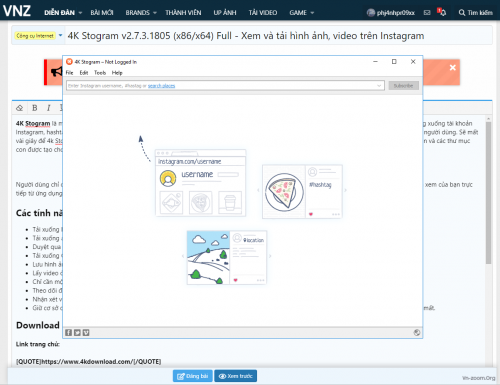Click the thread title text field
Image resolution: width=500 pixels, height=385 pixels.
[279, 36]
